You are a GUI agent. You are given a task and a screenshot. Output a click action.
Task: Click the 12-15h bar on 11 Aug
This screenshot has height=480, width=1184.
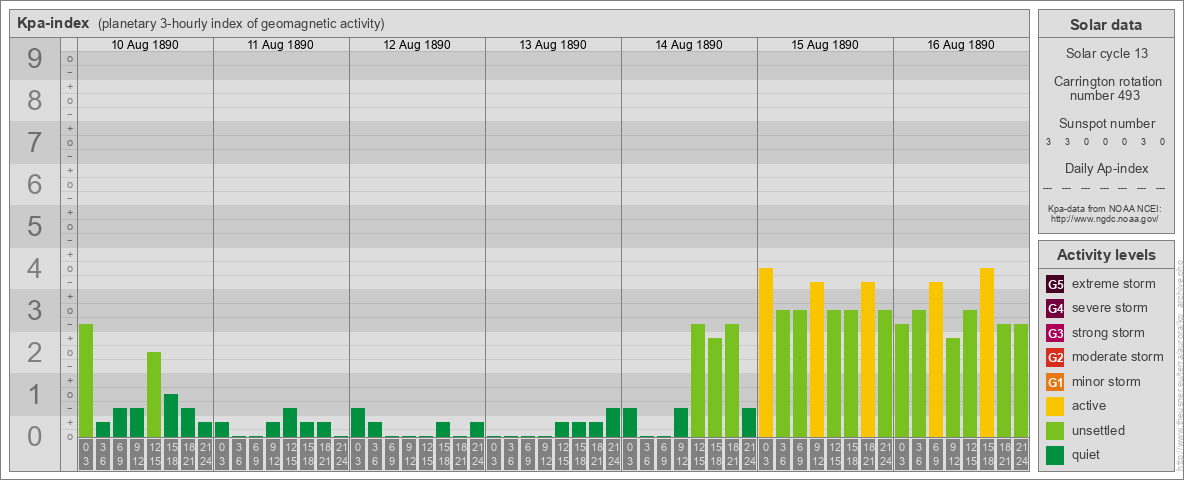[x=290, y=422]
